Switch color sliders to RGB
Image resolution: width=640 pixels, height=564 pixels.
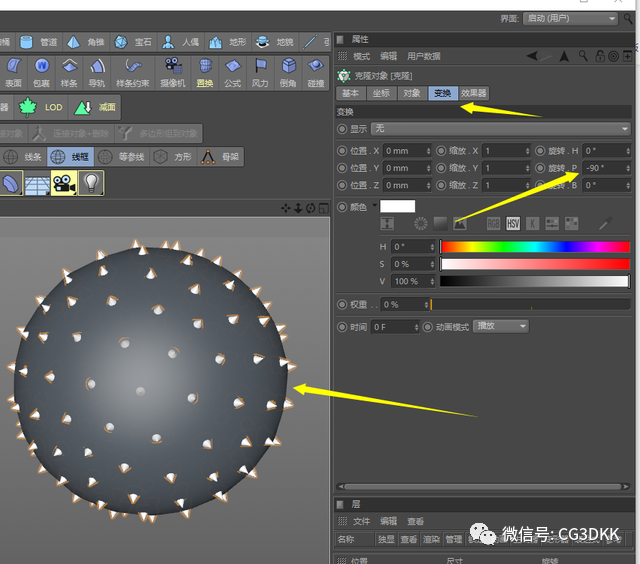coord(493,223)
